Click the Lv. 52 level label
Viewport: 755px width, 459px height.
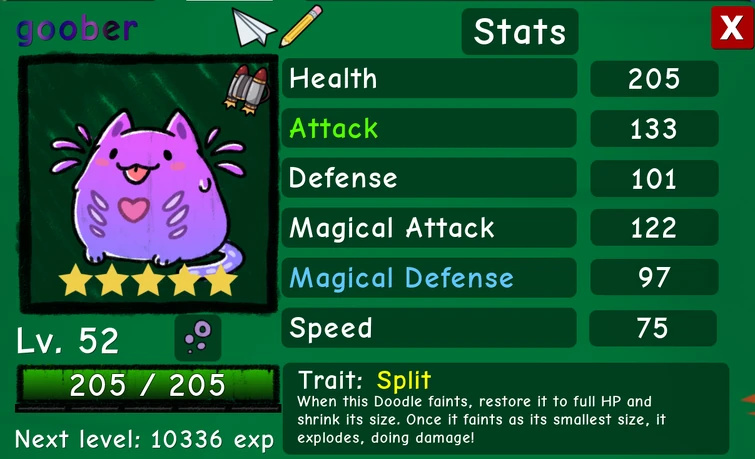67,341
